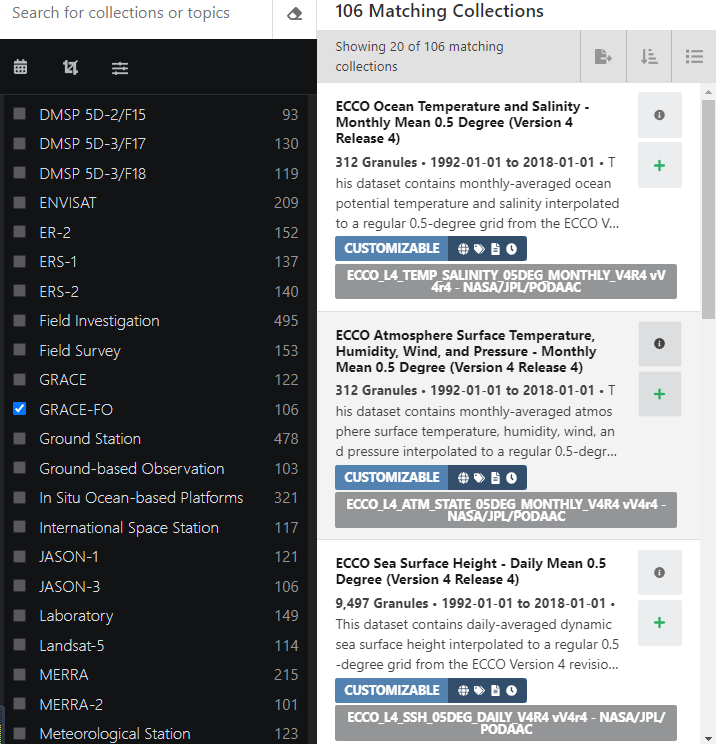Clear the search with eraser icon
Screen dimensions: 716x744
click(295, 14)
